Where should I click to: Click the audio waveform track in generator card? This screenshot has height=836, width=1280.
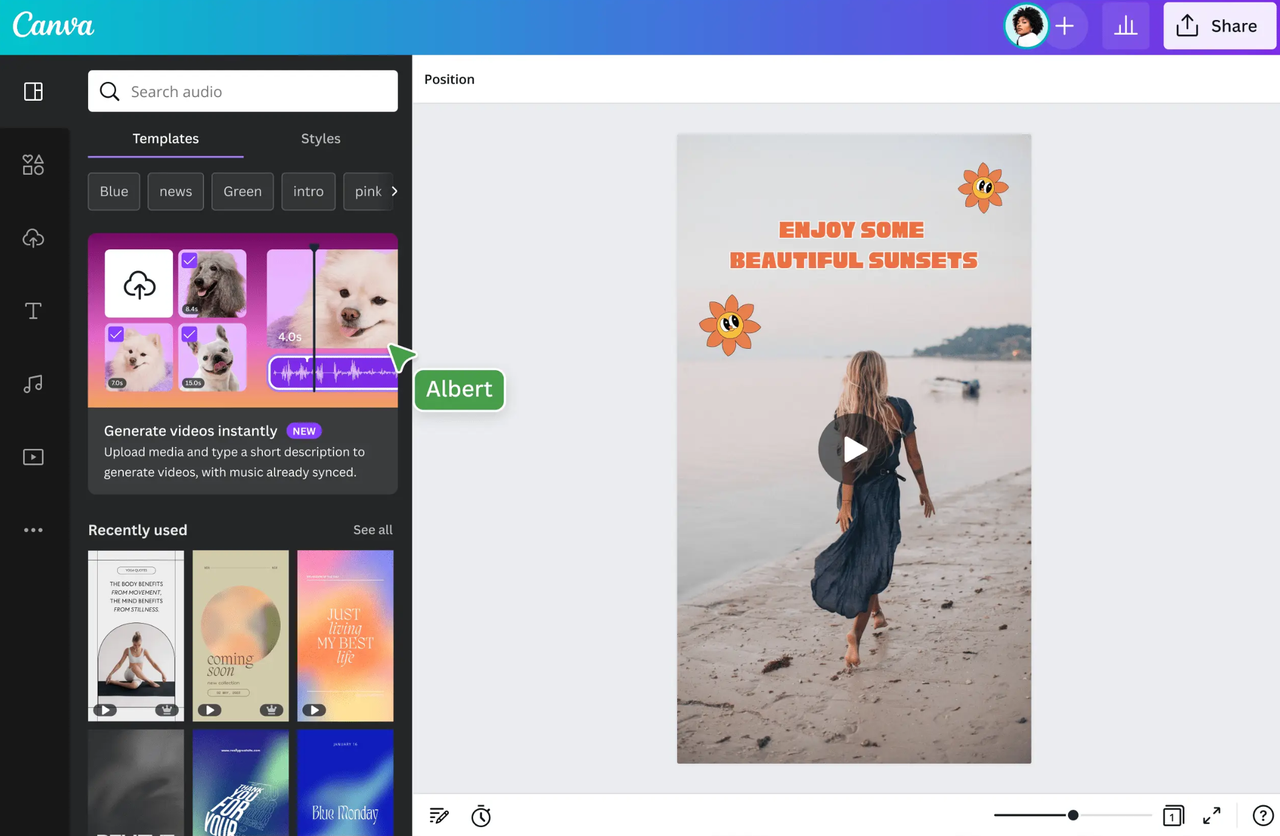(333, 374)
